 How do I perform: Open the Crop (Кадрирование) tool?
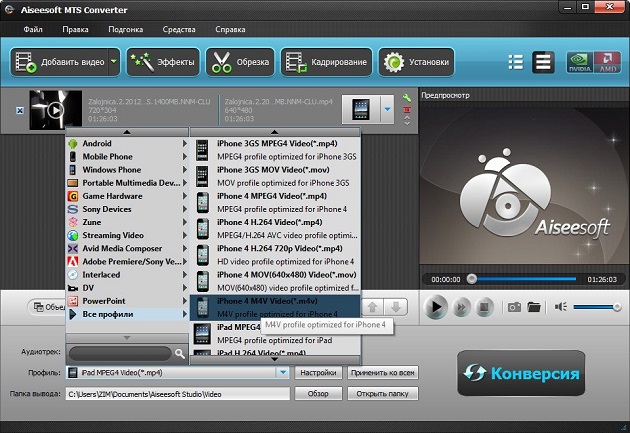[x=326, y=62]
